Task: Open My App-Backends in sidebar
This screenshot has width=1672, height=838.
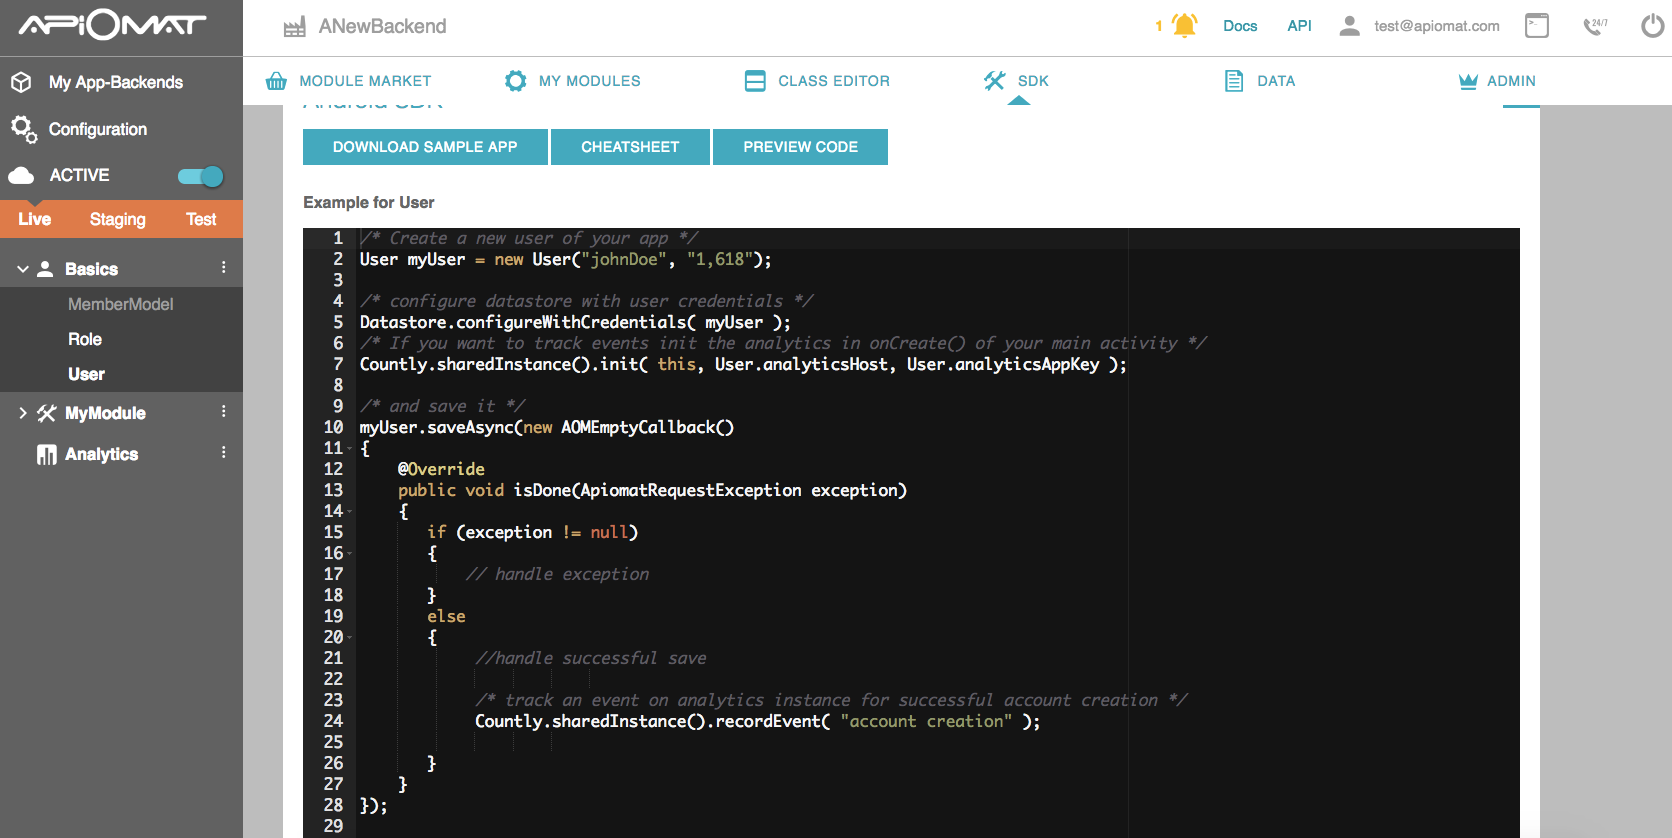Action: pyautogui.click(x=116, y=82)
